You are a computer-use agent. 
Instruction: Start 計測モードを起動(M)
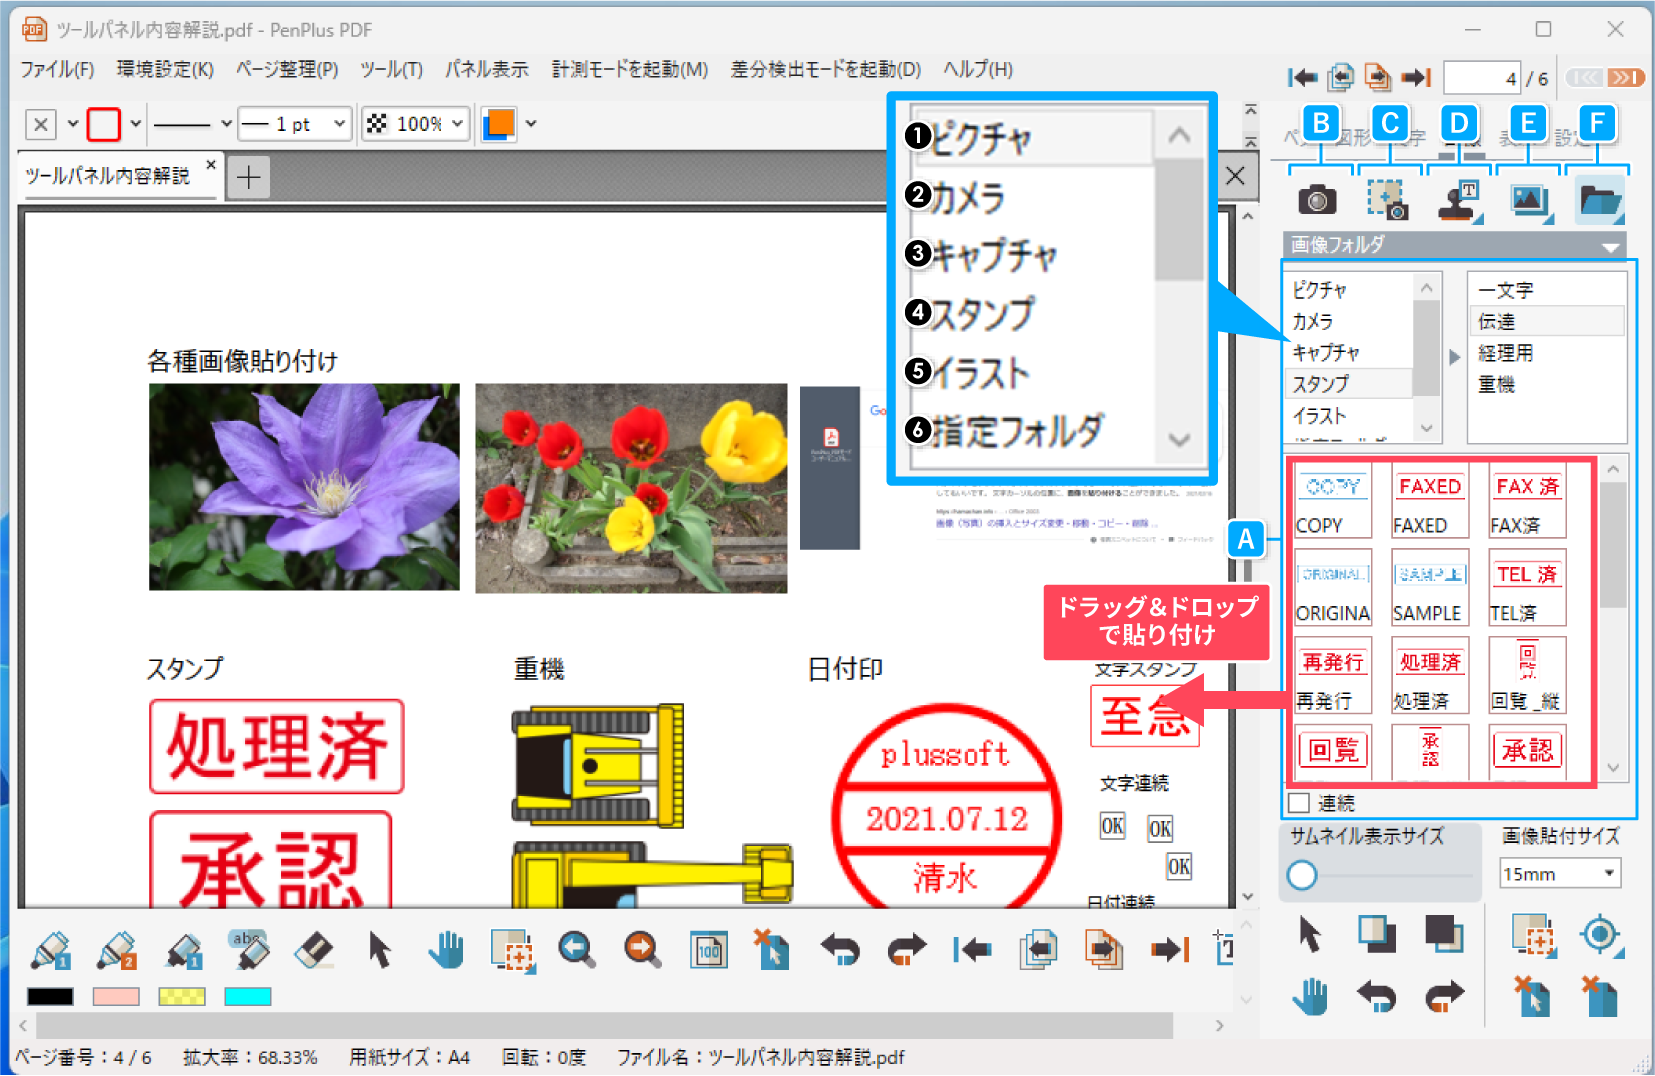tap(630, 69)
